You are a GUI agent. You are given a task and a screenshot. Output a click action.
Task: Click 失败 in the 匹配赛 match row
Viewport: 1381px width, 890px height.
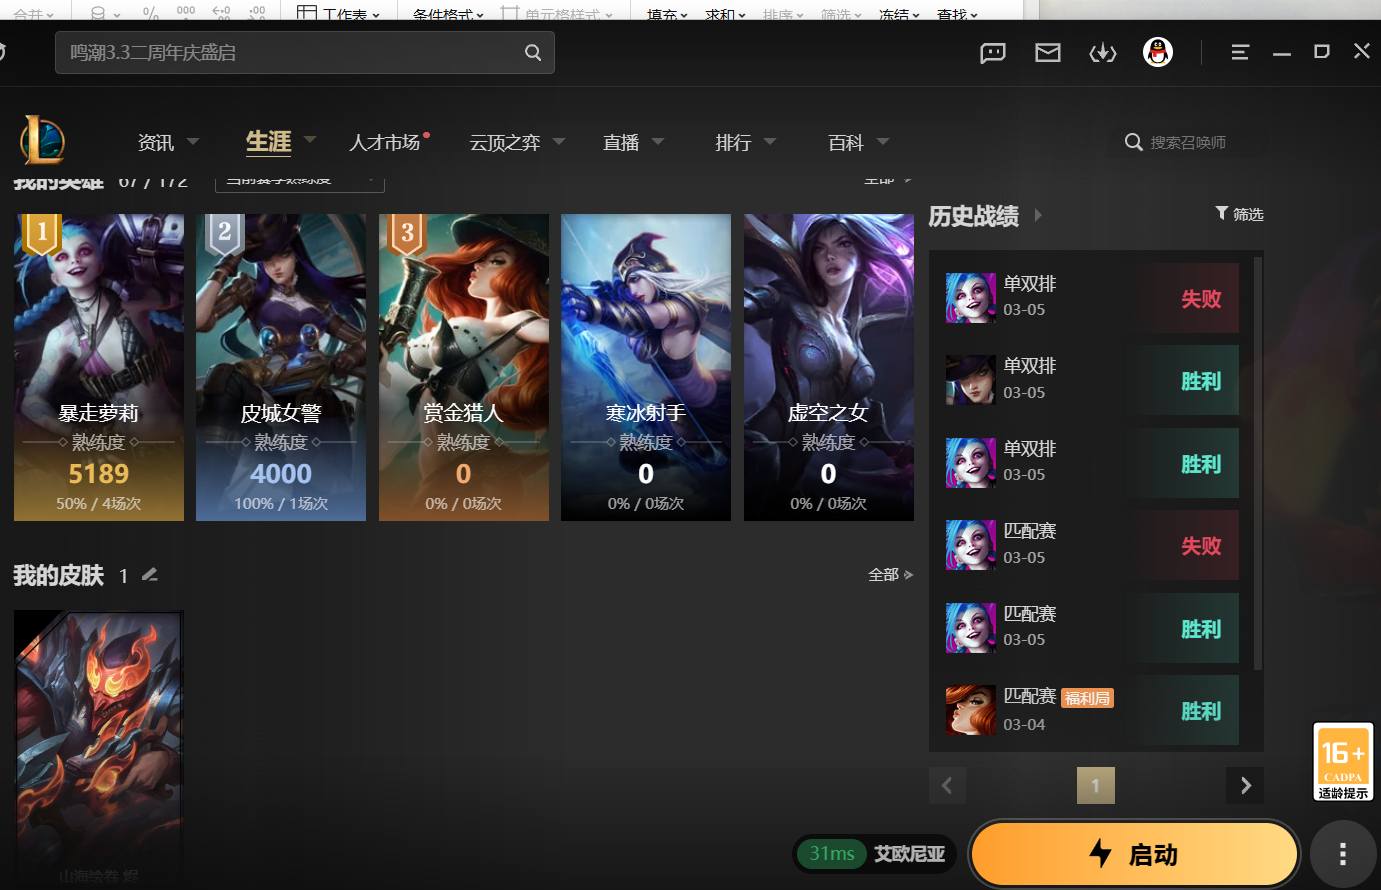coord(1201,546)
